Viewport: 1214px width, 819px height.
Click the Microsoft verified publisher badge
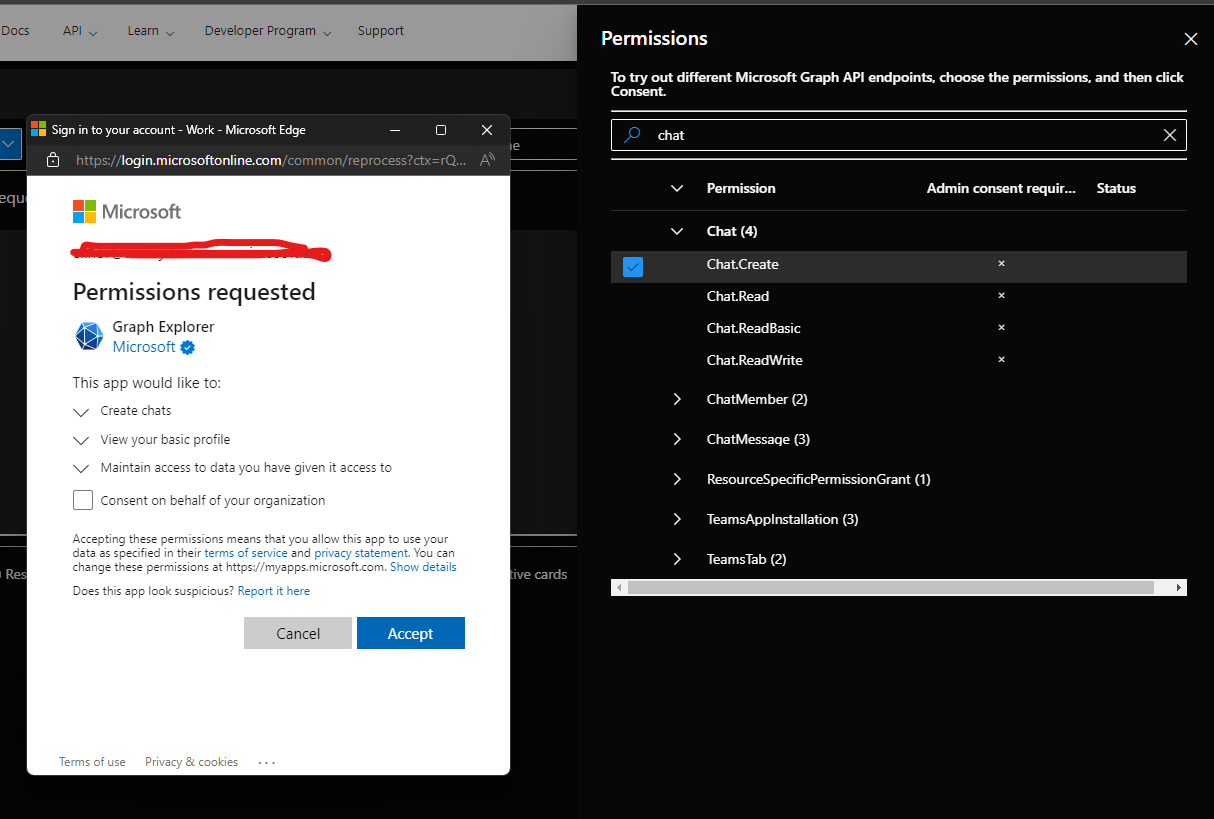click(187, 347)
